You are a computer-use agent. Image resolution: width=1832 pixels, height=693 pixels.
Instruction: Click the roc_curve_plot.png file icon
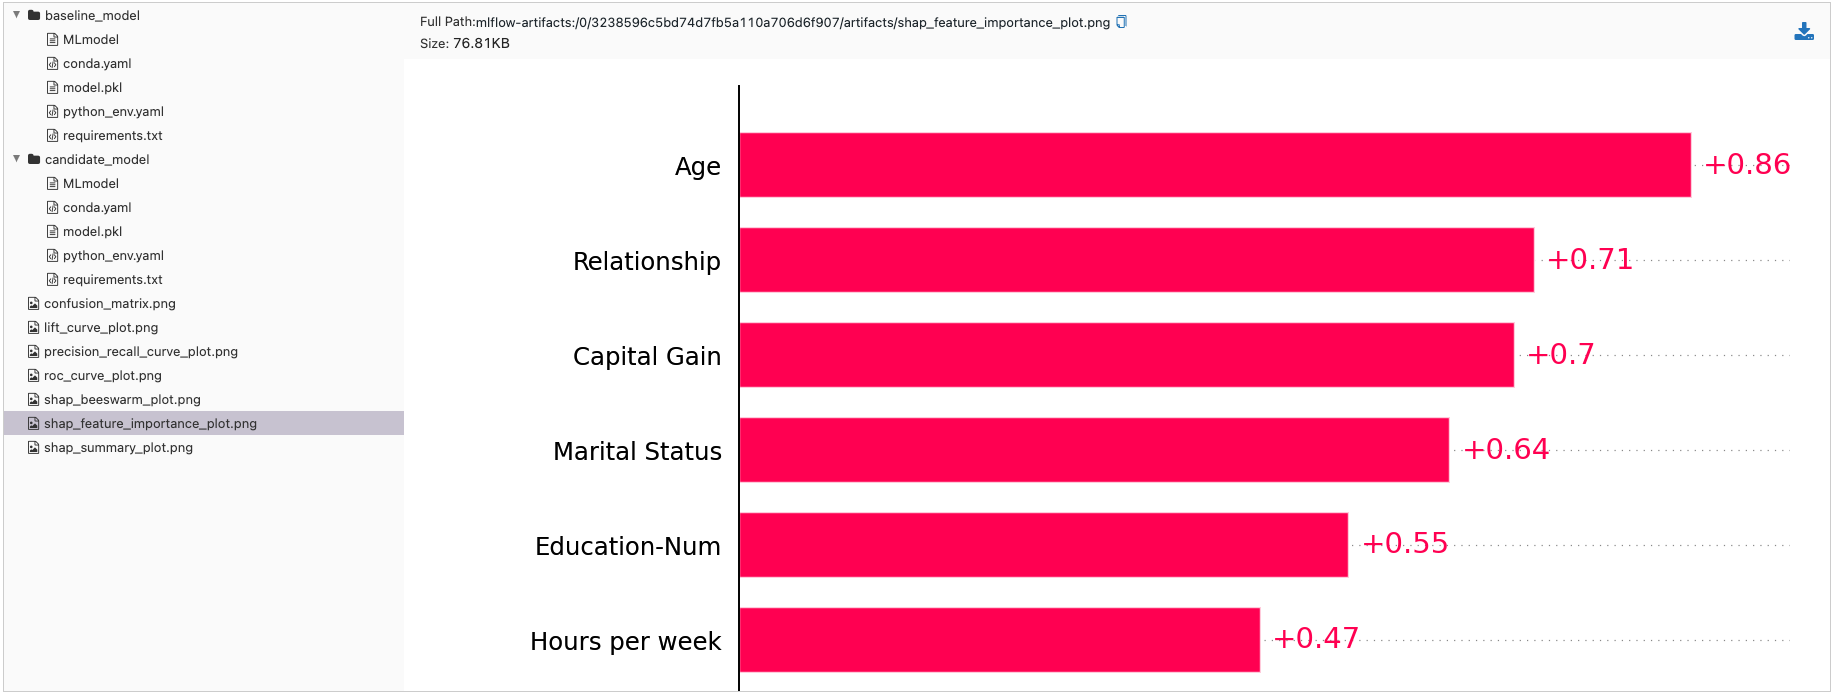point(34,376)
